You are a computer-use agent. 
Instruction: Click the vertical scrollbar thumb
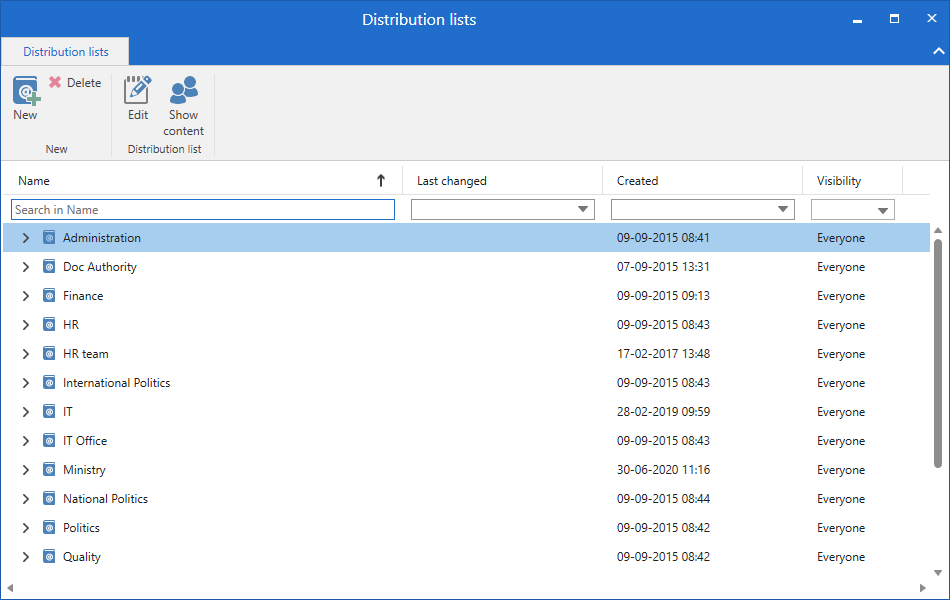point(938,353)
